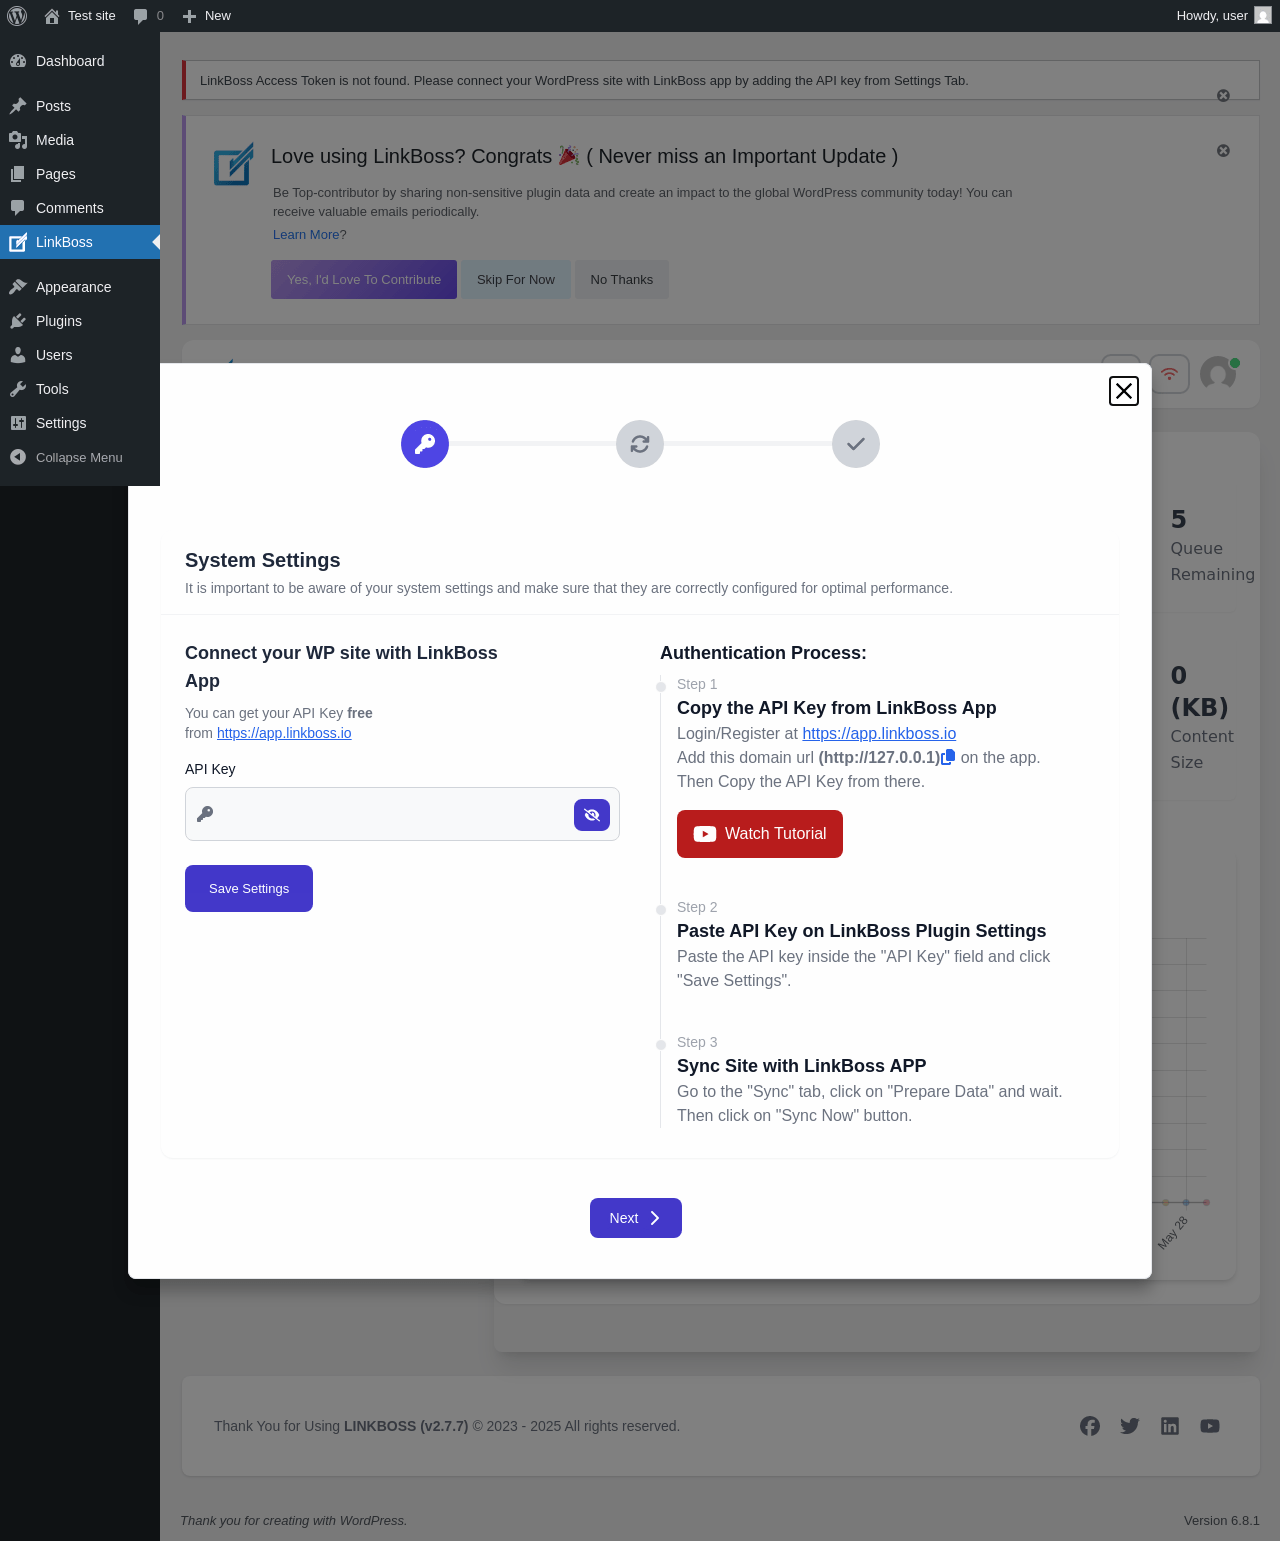This screenshot has height=1541, width=1280.
Task: Click the user avatar icon
Action: (1218, 374)
